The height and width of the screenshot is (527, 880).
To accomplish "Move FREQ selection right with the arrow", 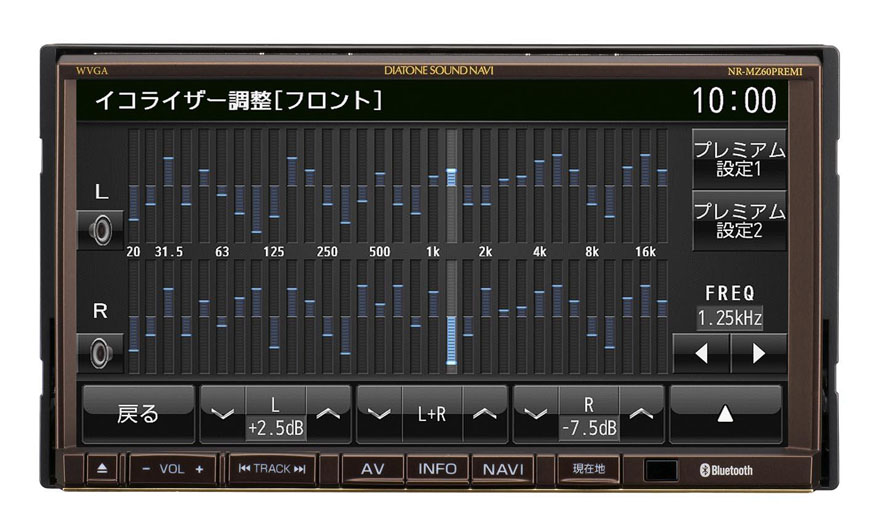I will coord(759,354).
